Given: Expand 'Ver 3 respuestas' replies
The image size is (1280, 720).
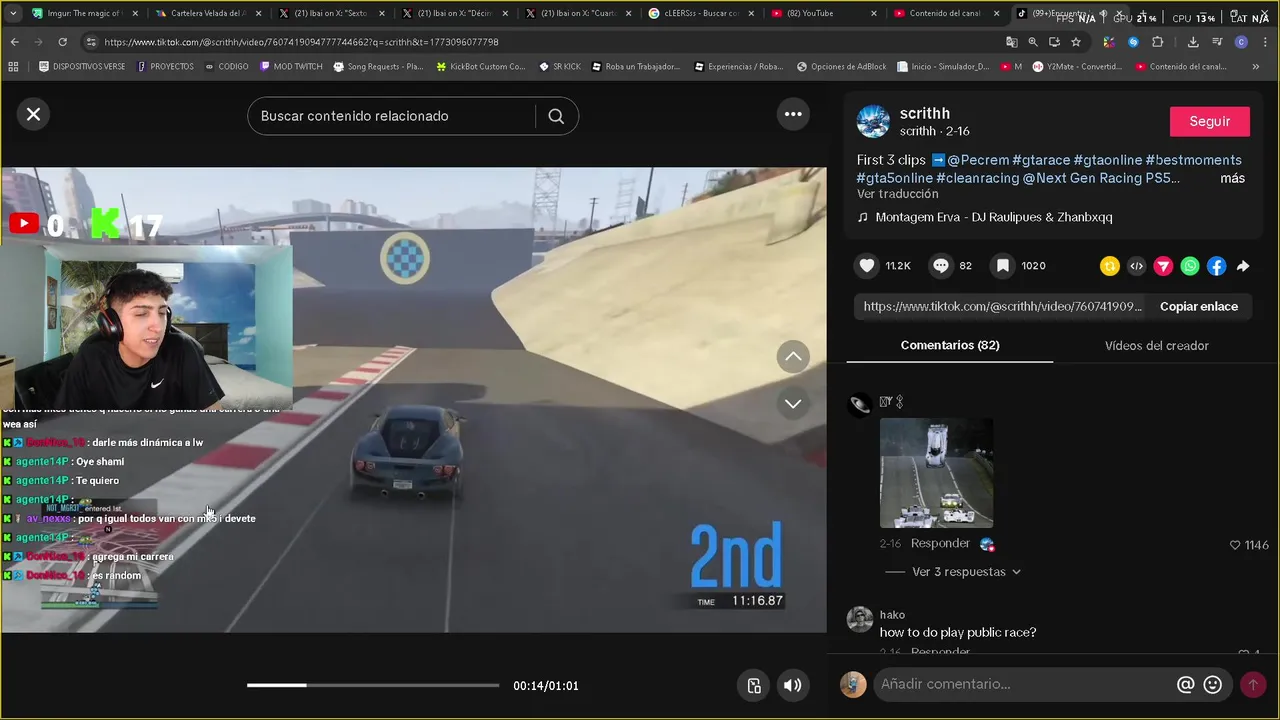Looking at the screenshot, I should 966,572.
